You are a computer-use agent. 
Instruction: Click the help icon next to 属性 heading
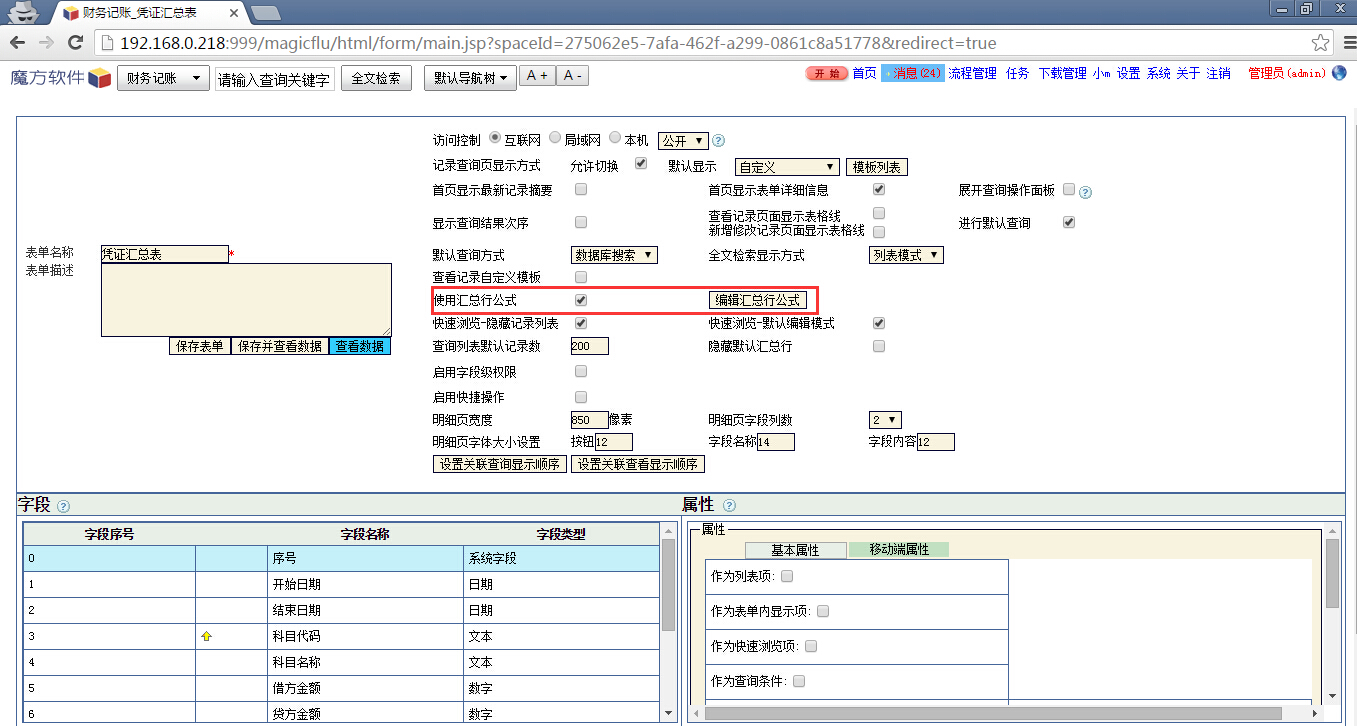[x=729, y=506]
